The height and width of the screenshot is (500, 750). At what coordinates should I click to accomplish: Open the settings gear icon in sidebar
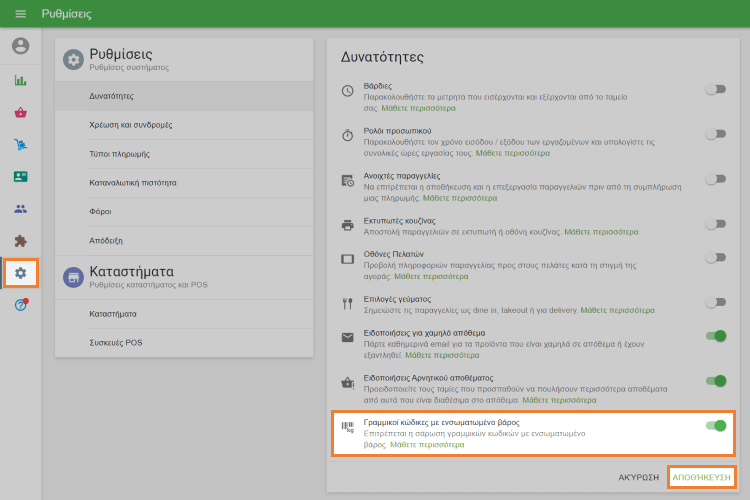[x=20, y=273]
